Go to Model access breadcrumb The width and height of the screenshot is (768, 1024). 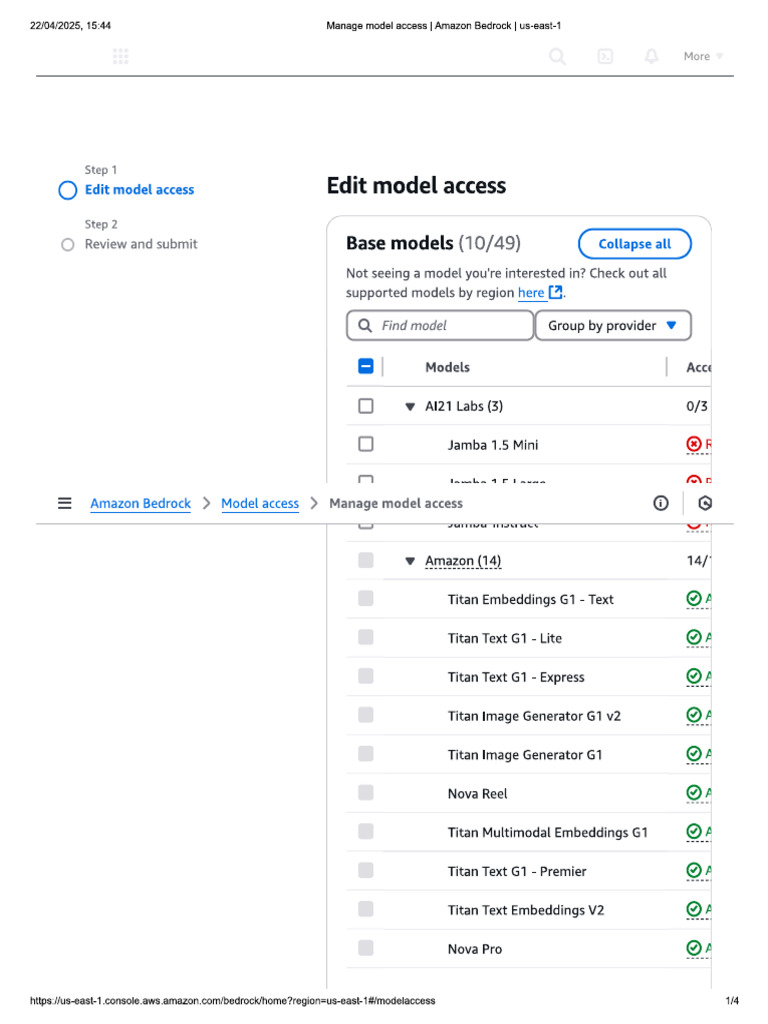(260, 503)
